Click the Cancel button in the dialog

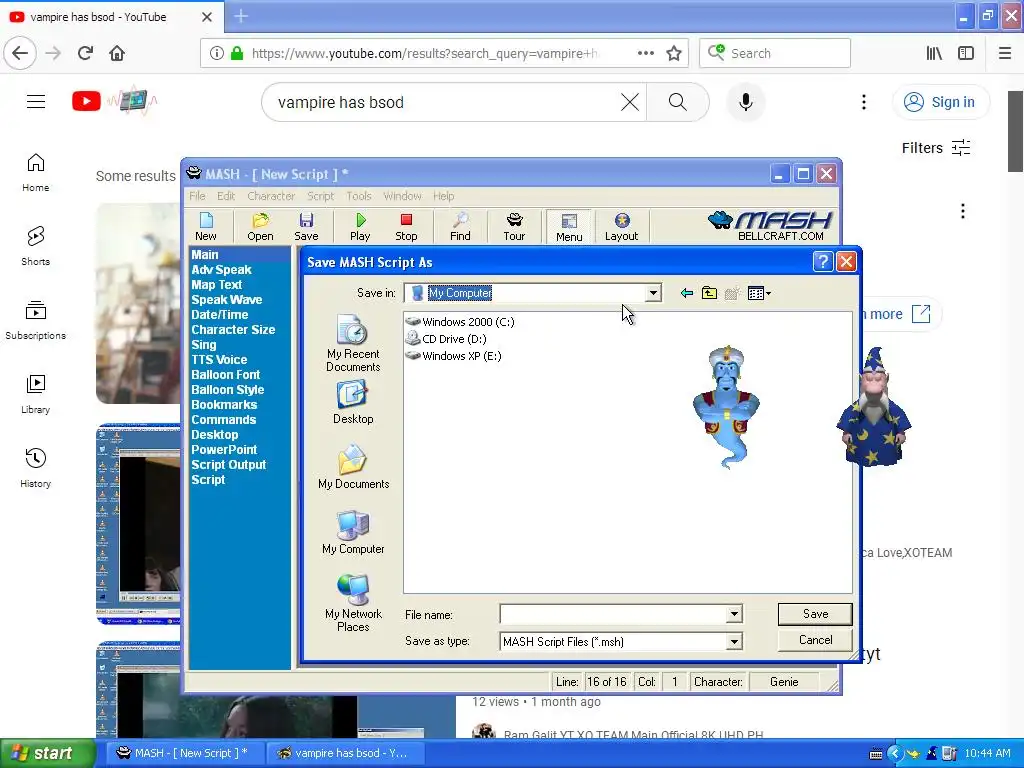815,640
